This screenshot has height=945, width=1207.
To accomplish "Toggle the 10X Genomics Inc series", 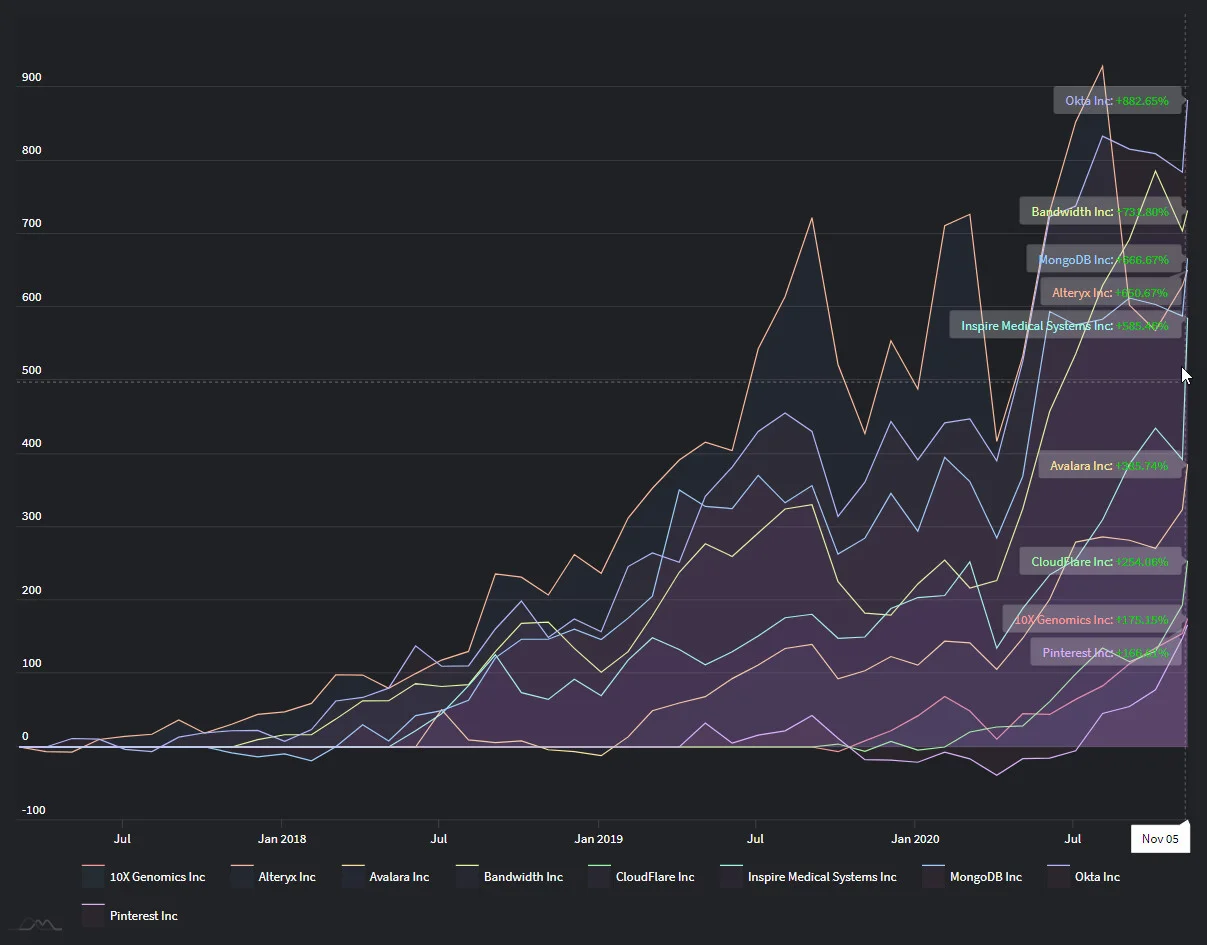I will [144, 877].
